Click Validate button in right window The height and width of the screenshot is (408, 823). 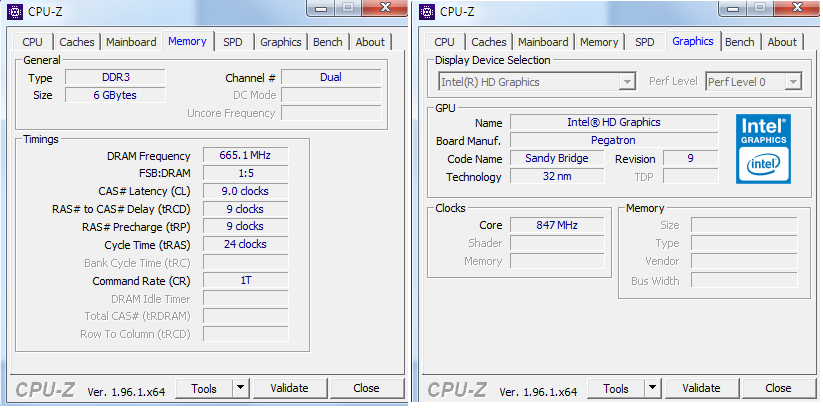701,389
